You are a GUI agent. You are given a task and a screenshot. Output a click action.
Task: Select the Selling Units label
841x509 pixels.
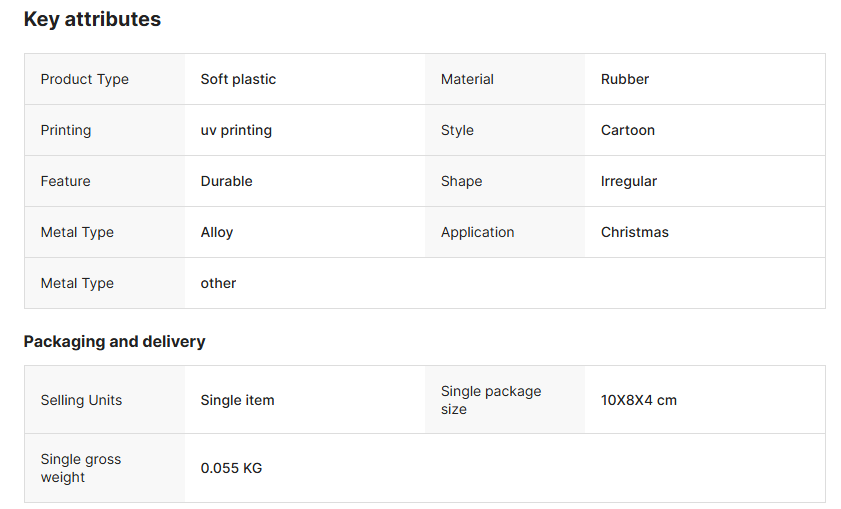(81, 400)
